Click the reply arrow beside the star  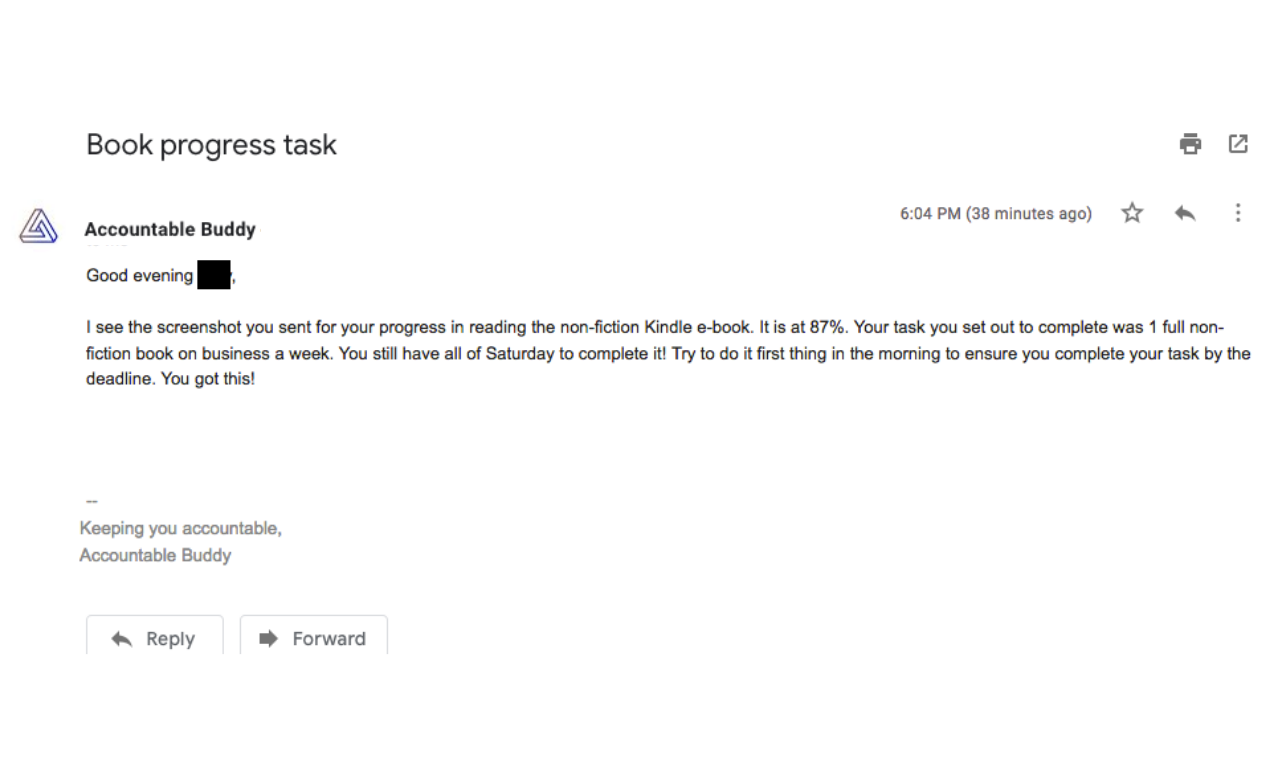pos(1185,213)
